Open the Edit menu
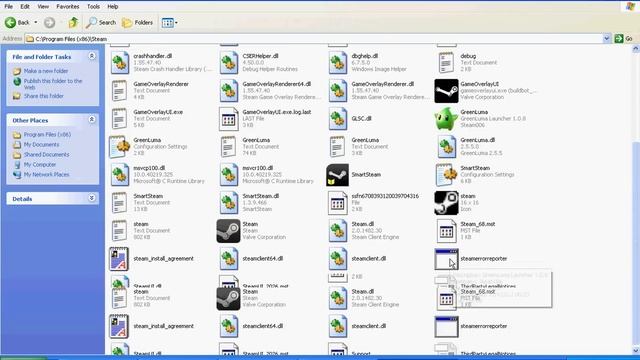The height and width of the screenshot is (360, 640). coord(25,7)
